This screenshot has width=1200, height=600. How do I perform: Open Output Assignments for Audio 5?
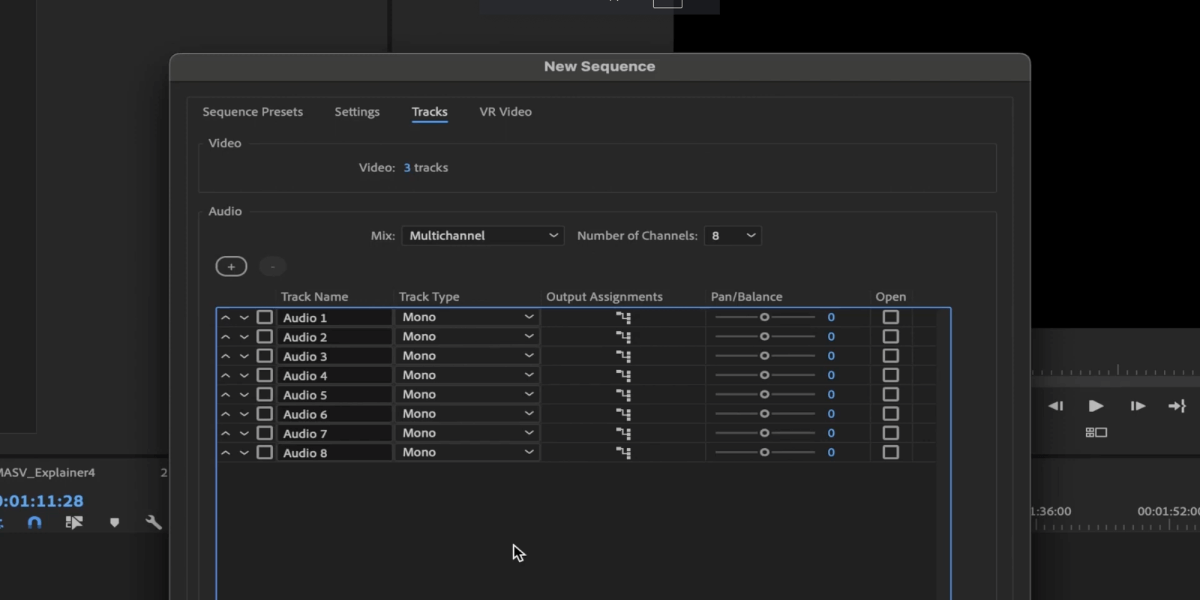(624, 395)
